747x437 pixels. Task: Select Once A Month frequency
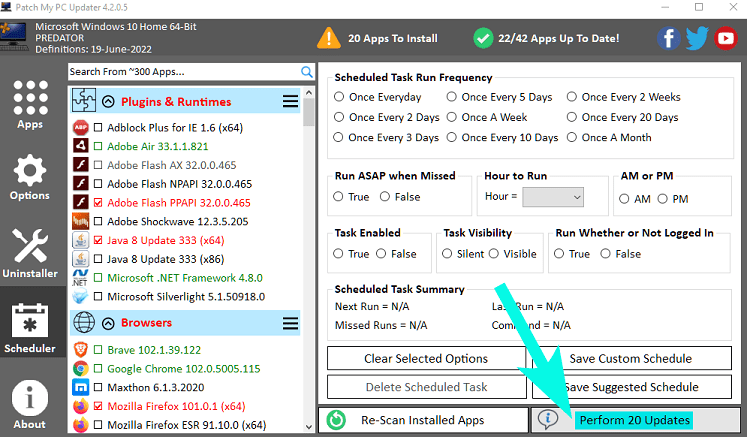click(x=572, y=137)
